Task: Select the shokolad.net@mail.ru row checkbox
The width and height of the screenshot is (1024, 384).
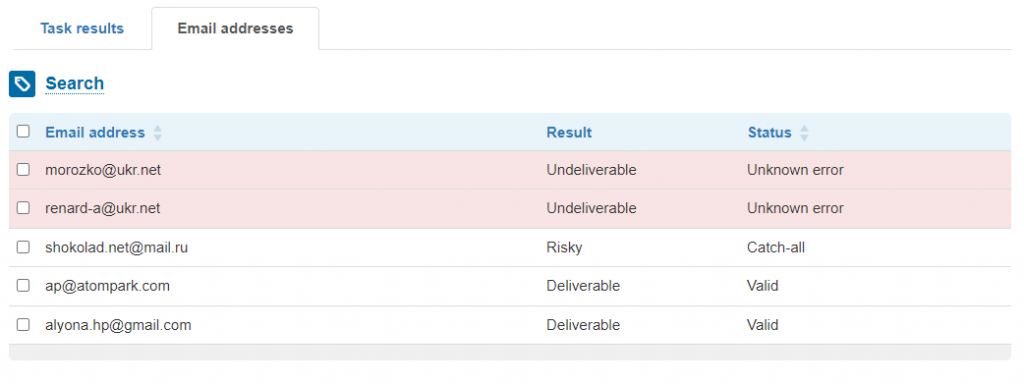Action: [x=24, y=248]
